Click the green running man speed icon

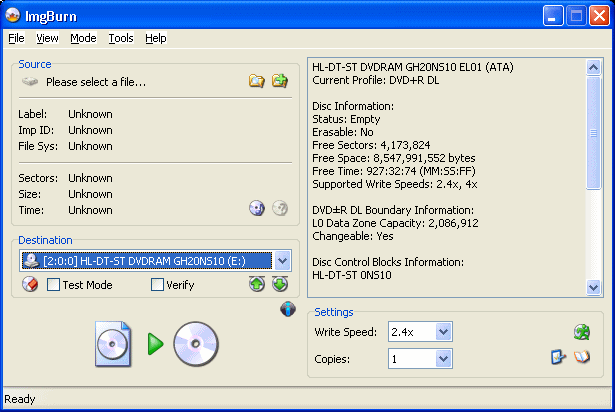(x=582, y=332)
